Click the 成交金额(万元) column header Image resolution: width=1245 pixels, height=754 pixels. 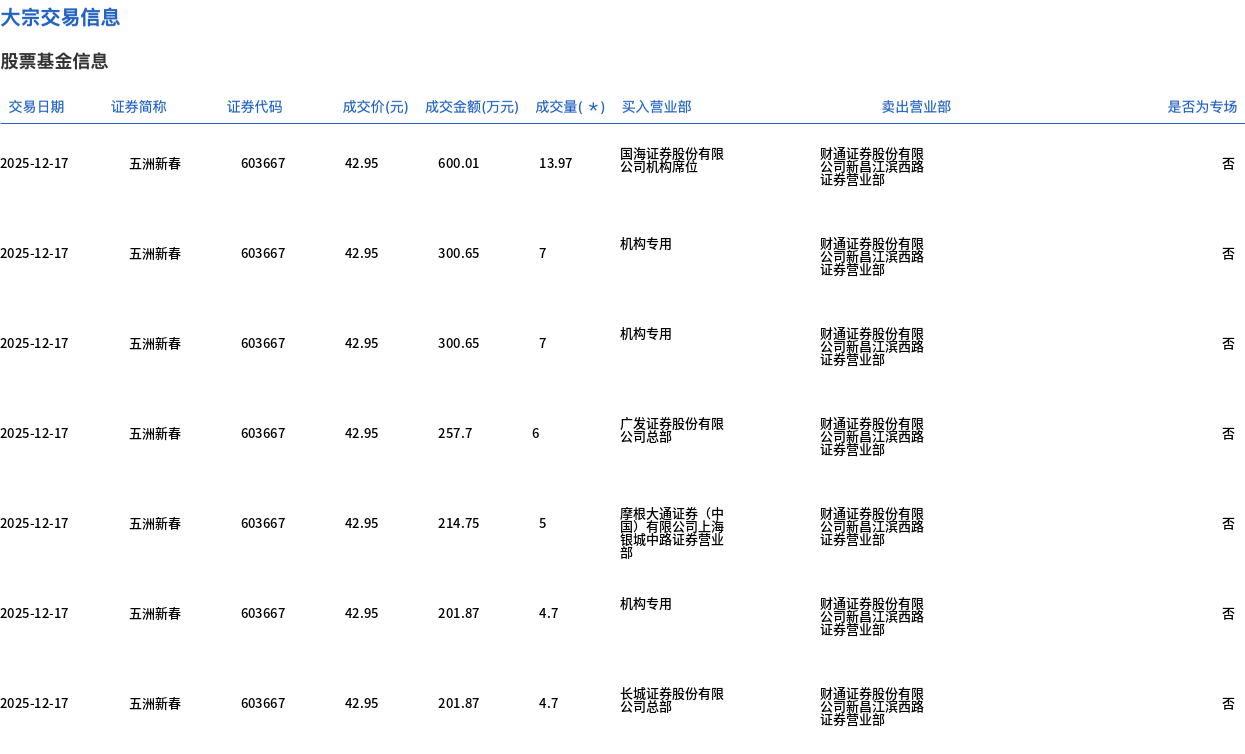coord(472,107)
